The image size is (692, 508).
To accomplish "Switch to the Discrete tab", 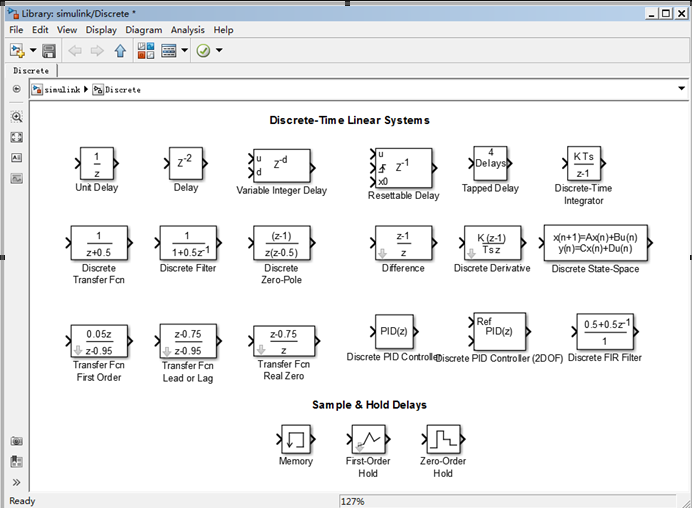I will coord(31,71).
